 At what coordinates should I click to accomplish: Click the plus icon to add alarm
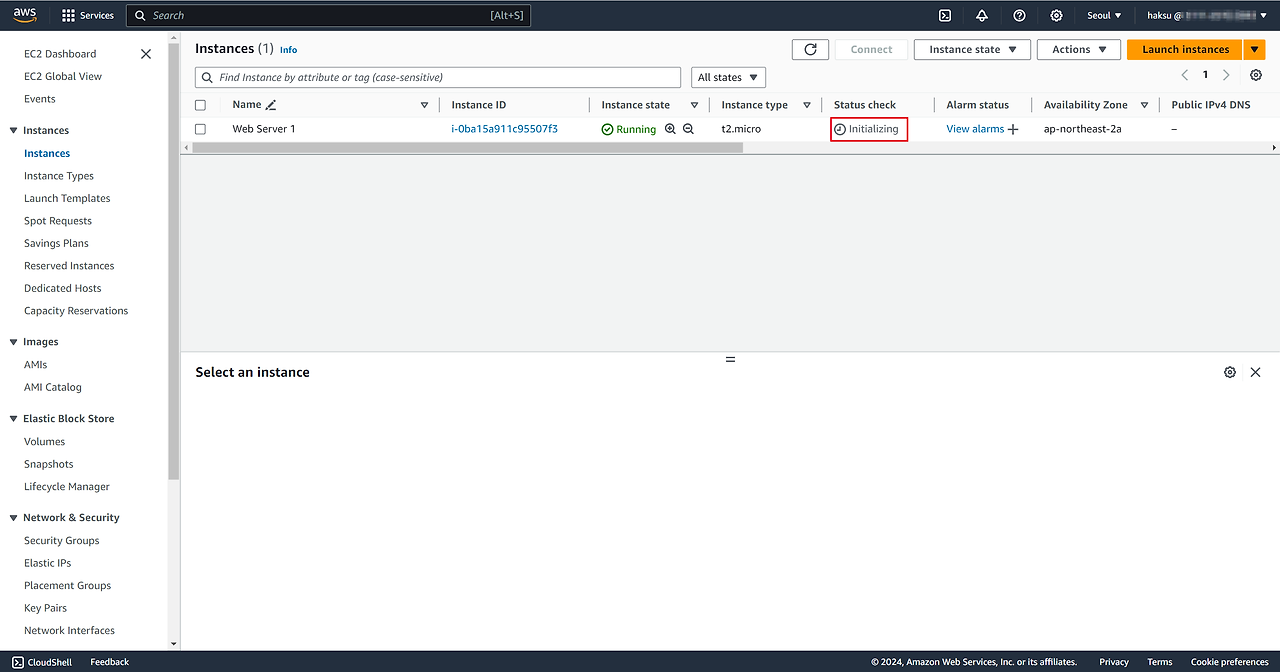(1013, 129)
